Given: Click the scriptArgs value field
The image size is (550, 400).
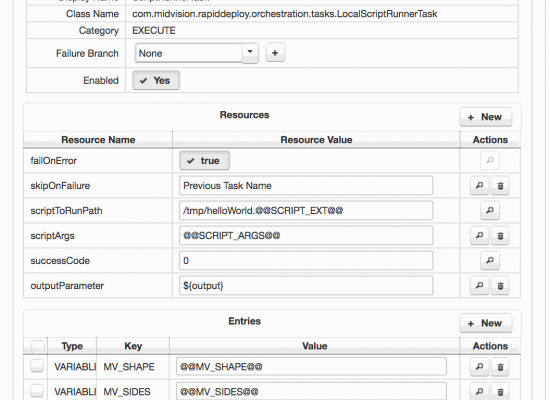Looking at the screenshot, I should pyautogui.click(x=306, y=236).
